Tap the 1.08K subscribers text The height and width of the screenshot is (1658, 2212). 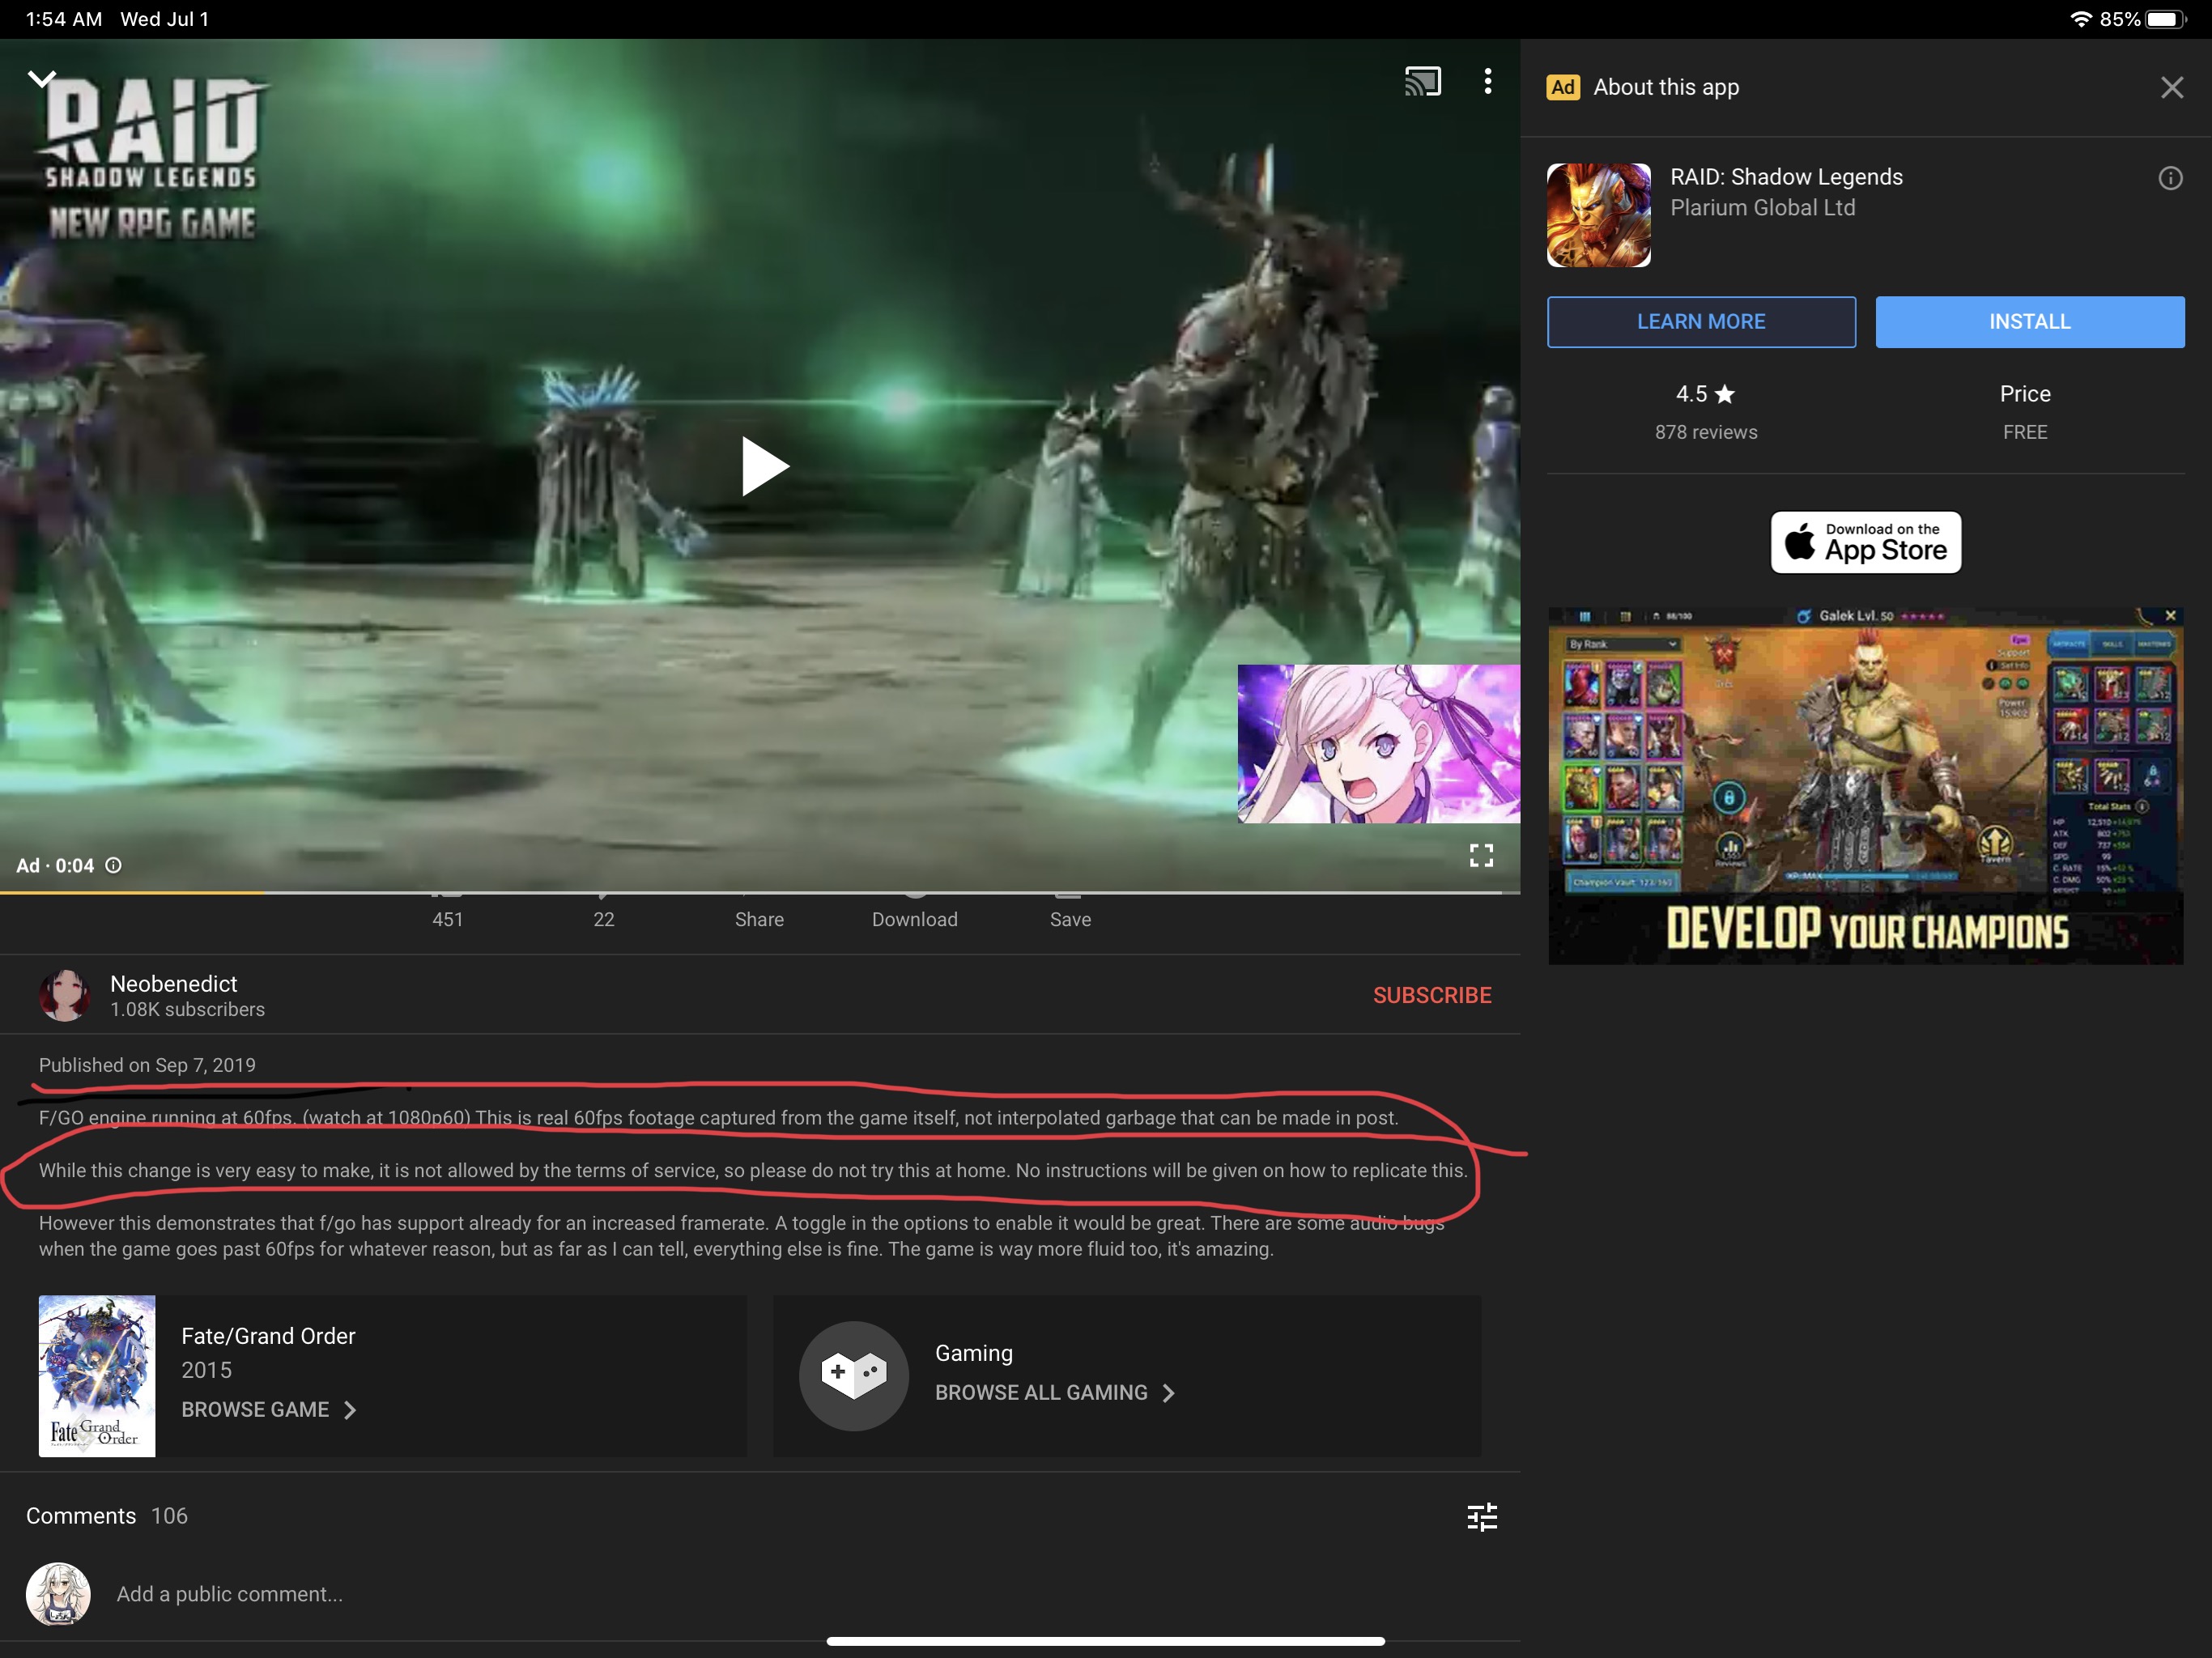pos(187,1010)
